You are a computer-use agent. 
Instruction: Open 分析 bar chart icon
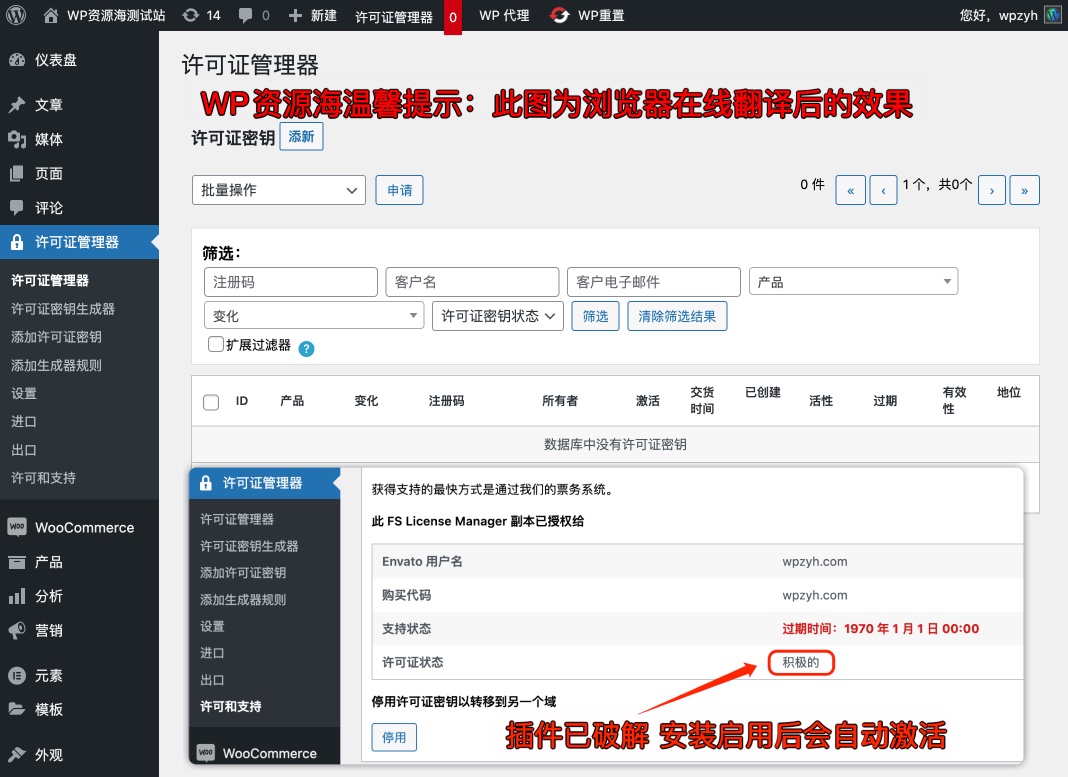[17, 596]
